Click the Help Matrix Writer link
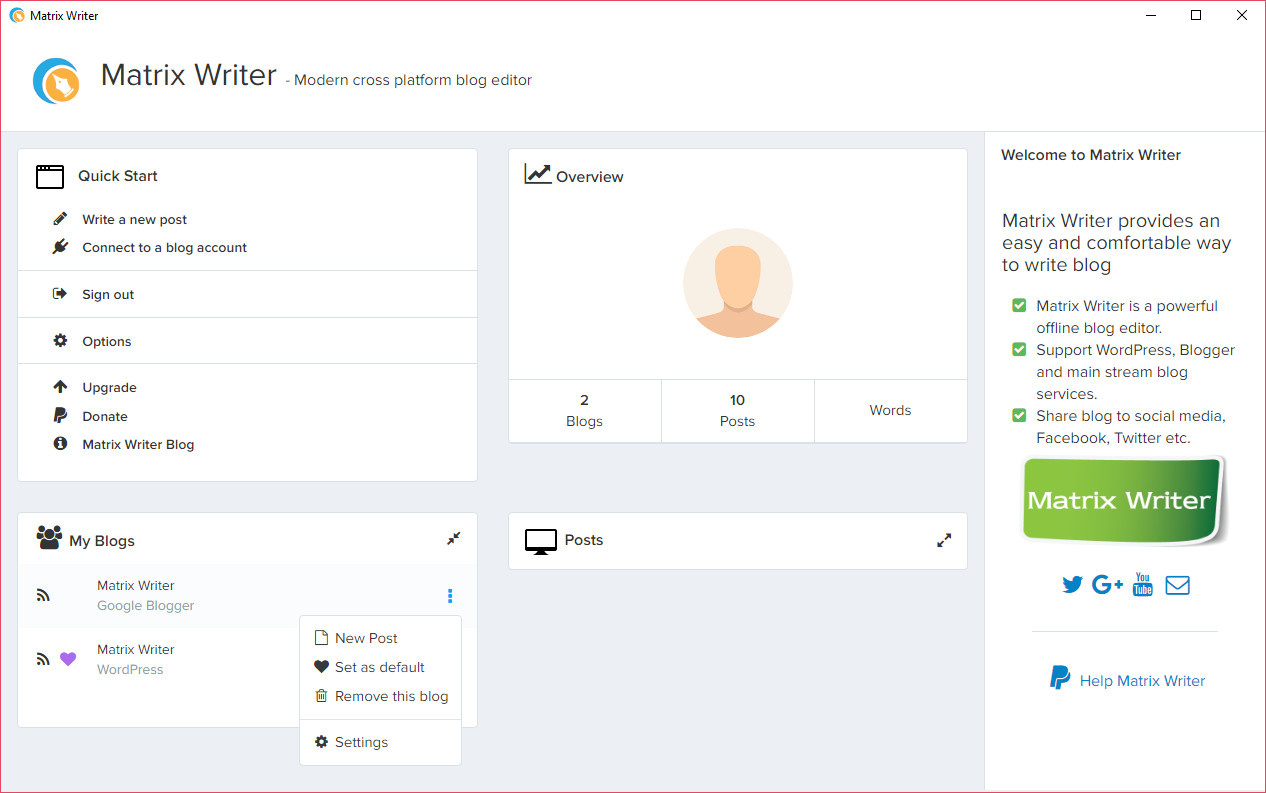 1142,681
